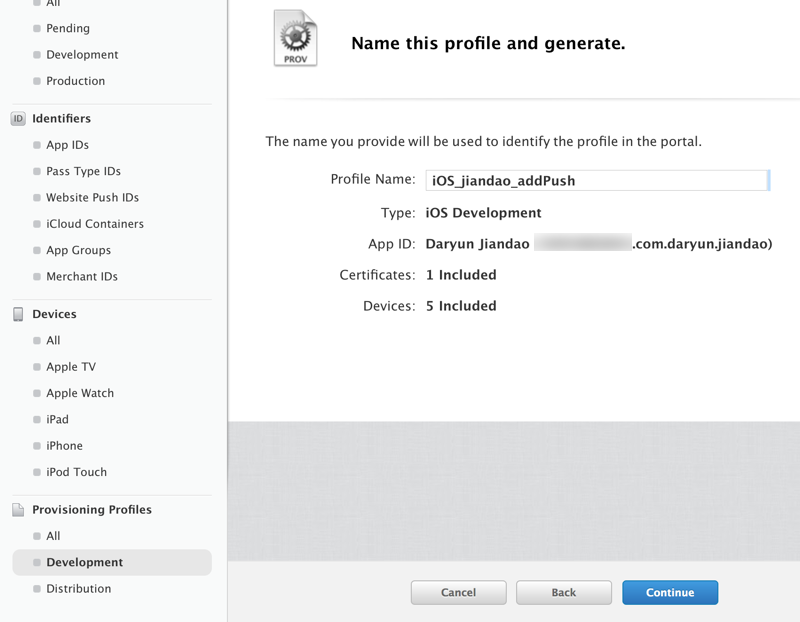Image resolution: width=800 pixels, height=622 pixels.
Task: Open App IDs in the sidebar
Action: tap(67, 145)
